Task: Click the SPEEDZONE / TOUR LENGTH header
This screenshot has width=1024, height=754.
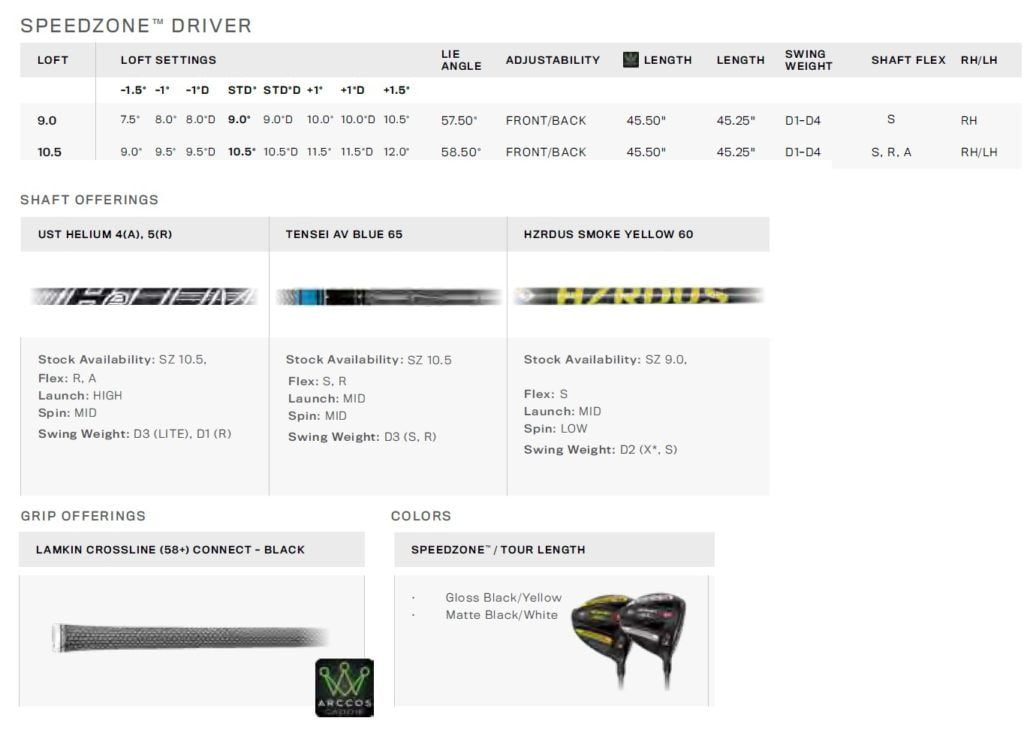Action: pyautogui.click(x=498, y=550)
